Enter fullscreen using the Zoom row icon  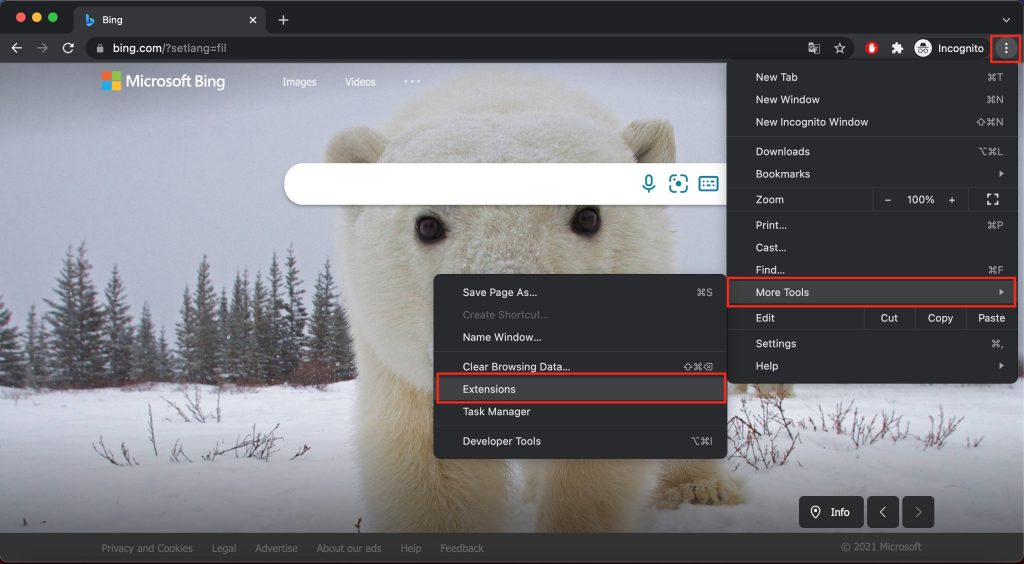(x=992, y=200)
